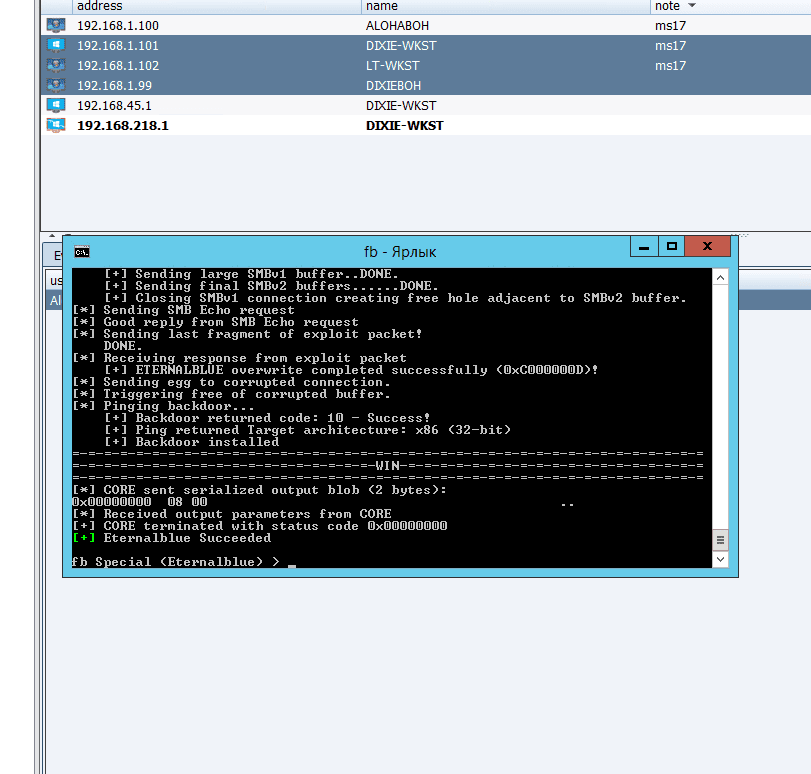The width and height of the screenshot is (811, 774).
Task: Minimize the fb - Ярлык console window
Action: pyautogui.click(x=644, y=247)
